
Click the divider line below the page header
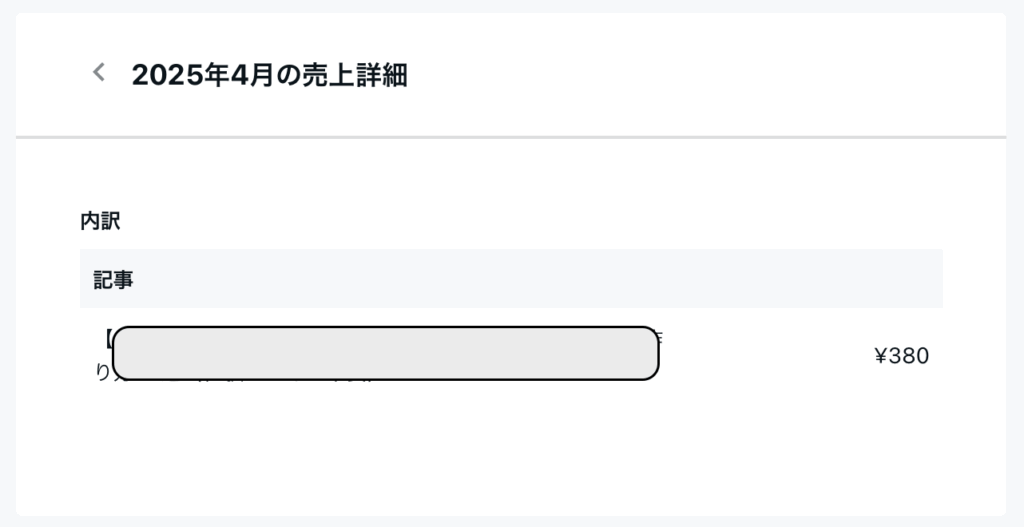click(511, 137)
